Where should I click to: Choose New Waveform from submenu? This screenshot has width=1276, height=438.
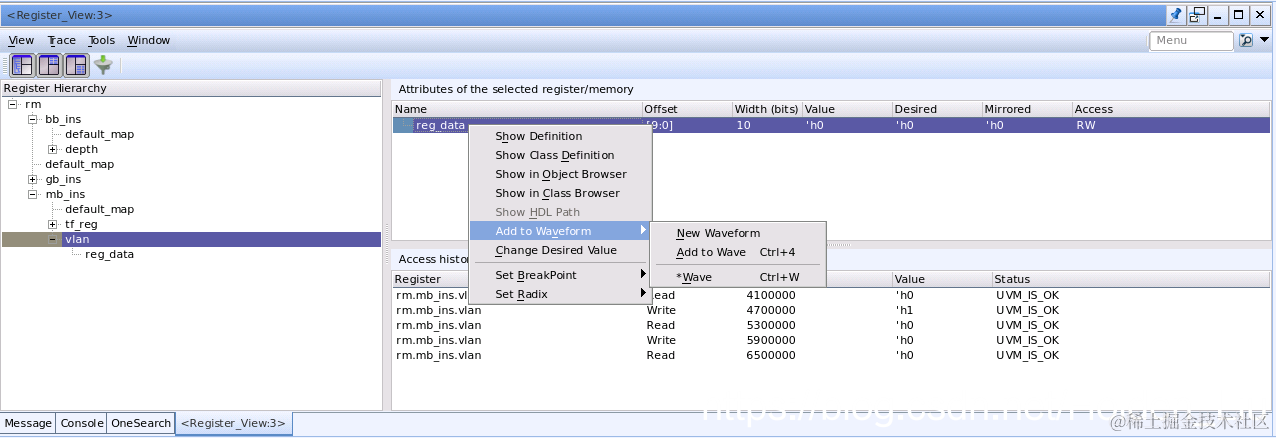[x=738, y=233]
